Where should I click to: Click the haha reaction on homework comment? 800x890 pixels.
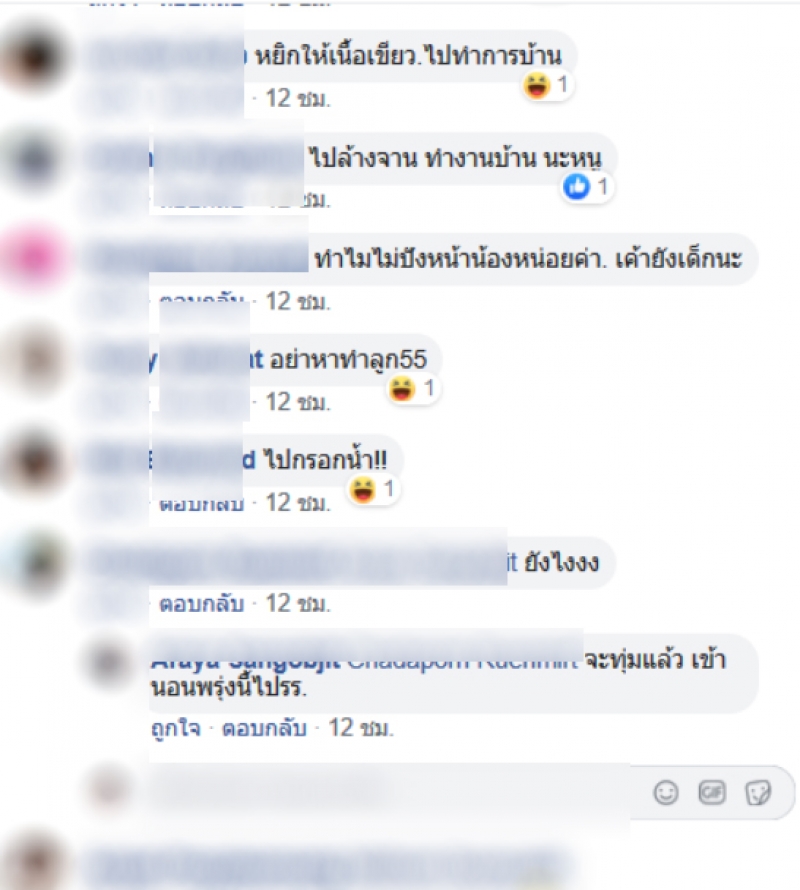point(546,86)
